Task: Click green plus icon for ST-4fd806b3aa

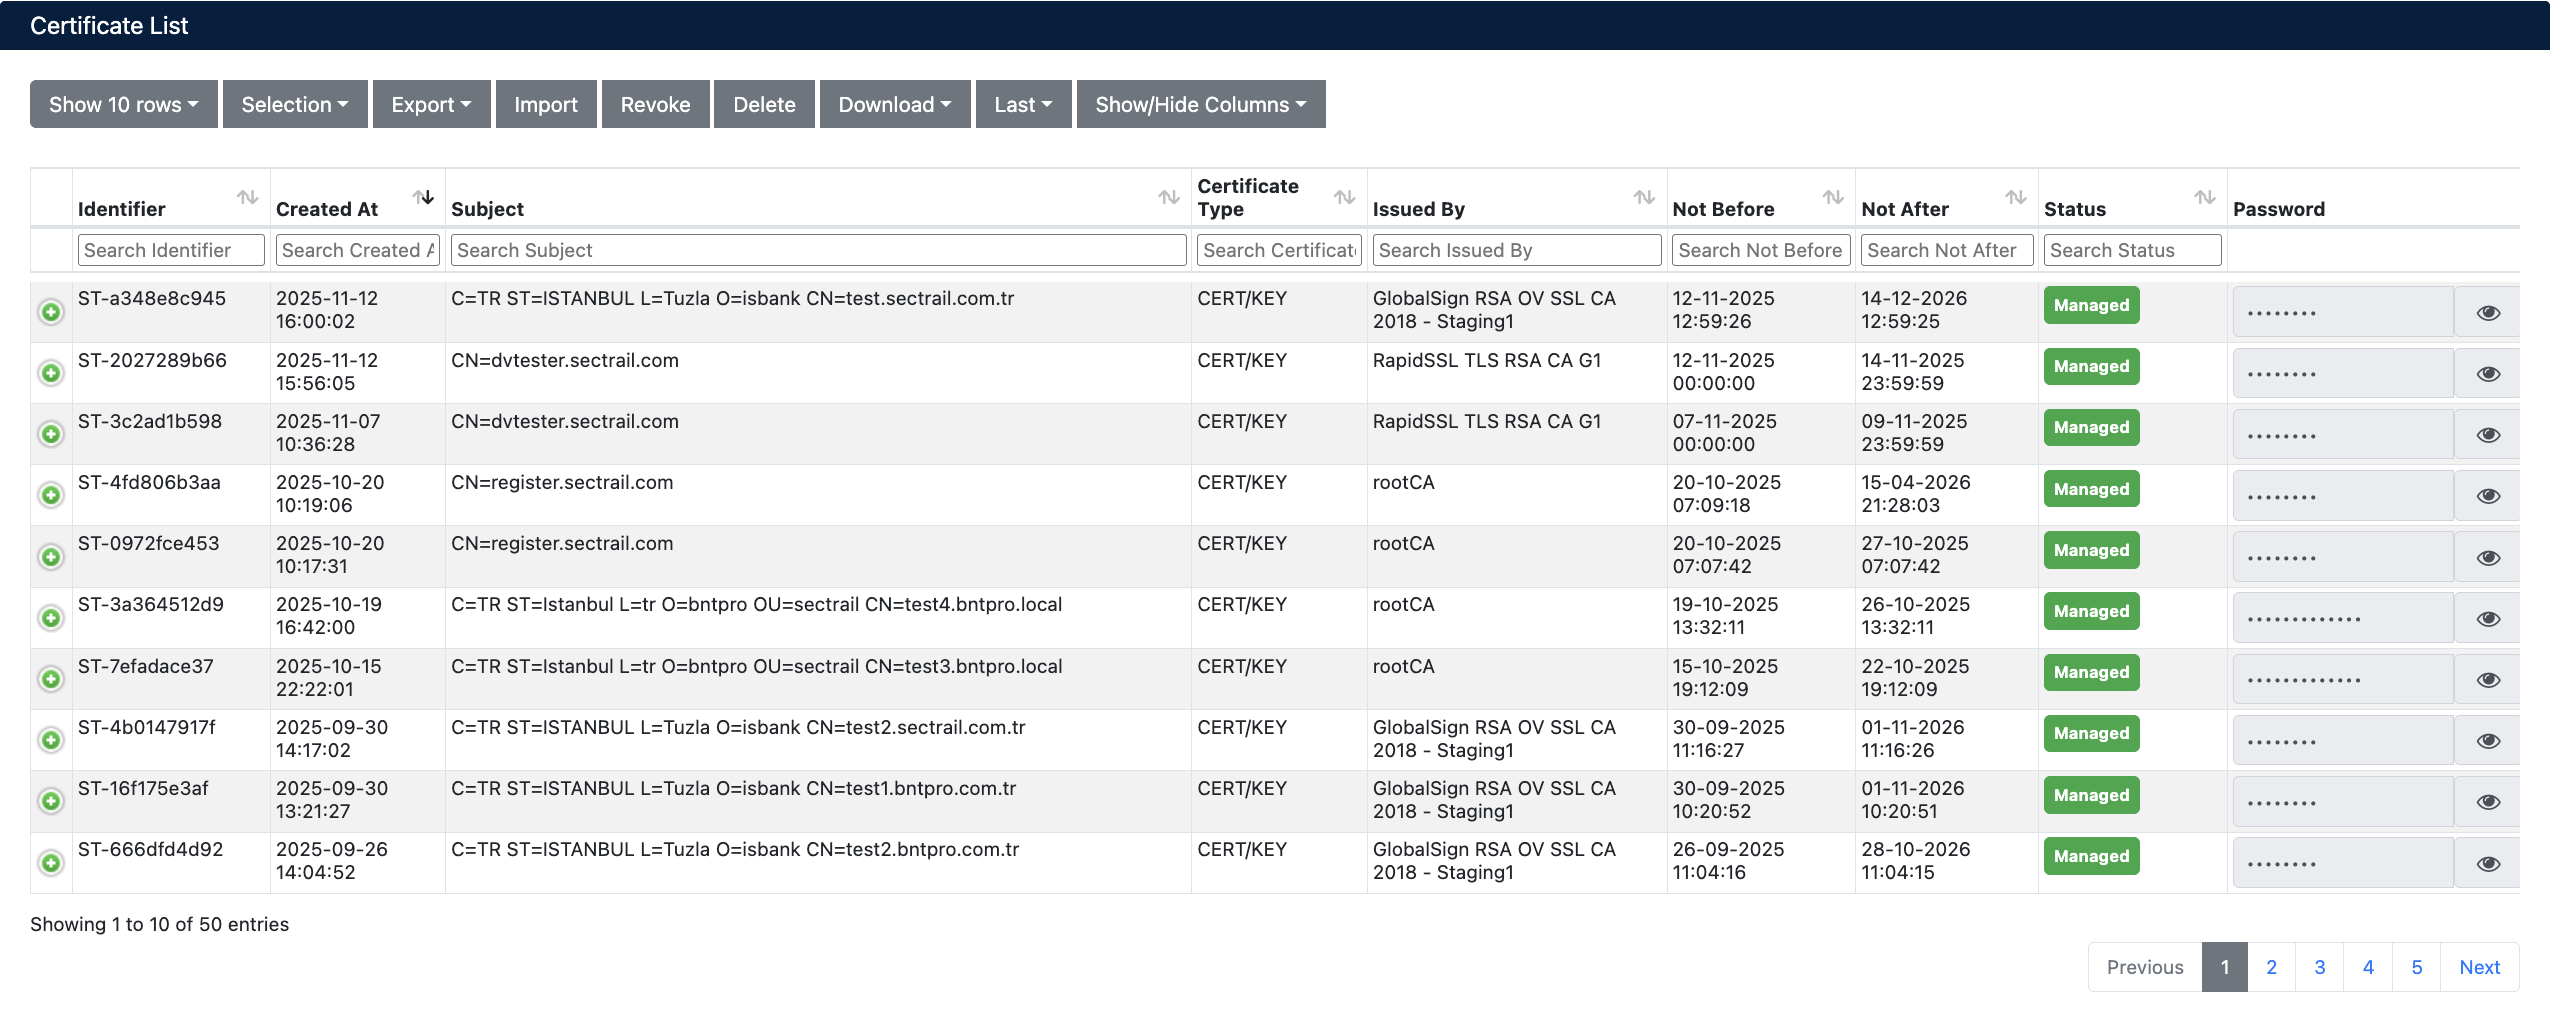Action: (x=51, y=495)
